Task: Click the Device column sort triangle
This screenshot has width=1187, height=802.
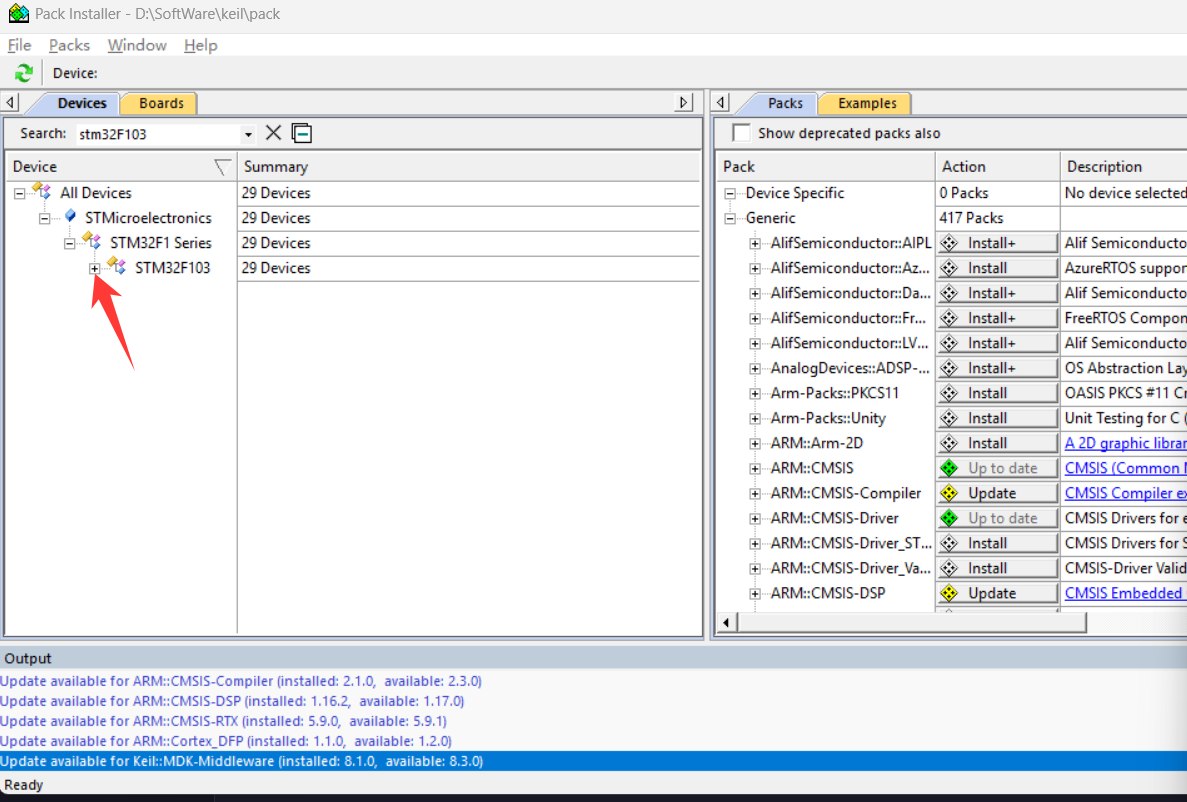Action: click(222, 167)
